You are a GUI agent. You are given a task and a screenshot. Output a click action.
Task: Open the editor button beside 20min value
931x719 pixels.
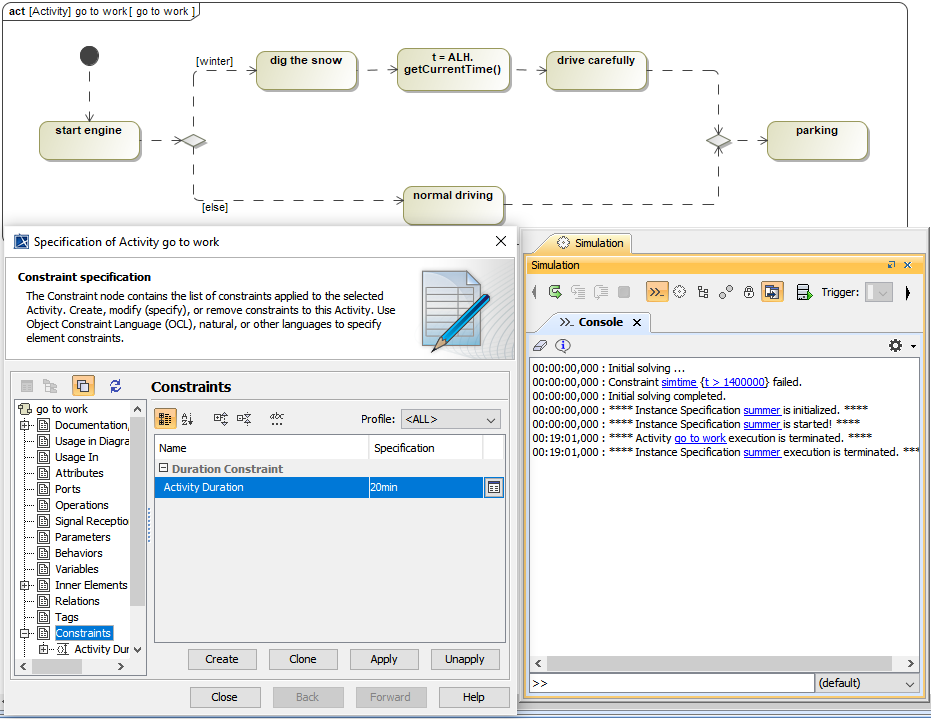tap(494, 487)
